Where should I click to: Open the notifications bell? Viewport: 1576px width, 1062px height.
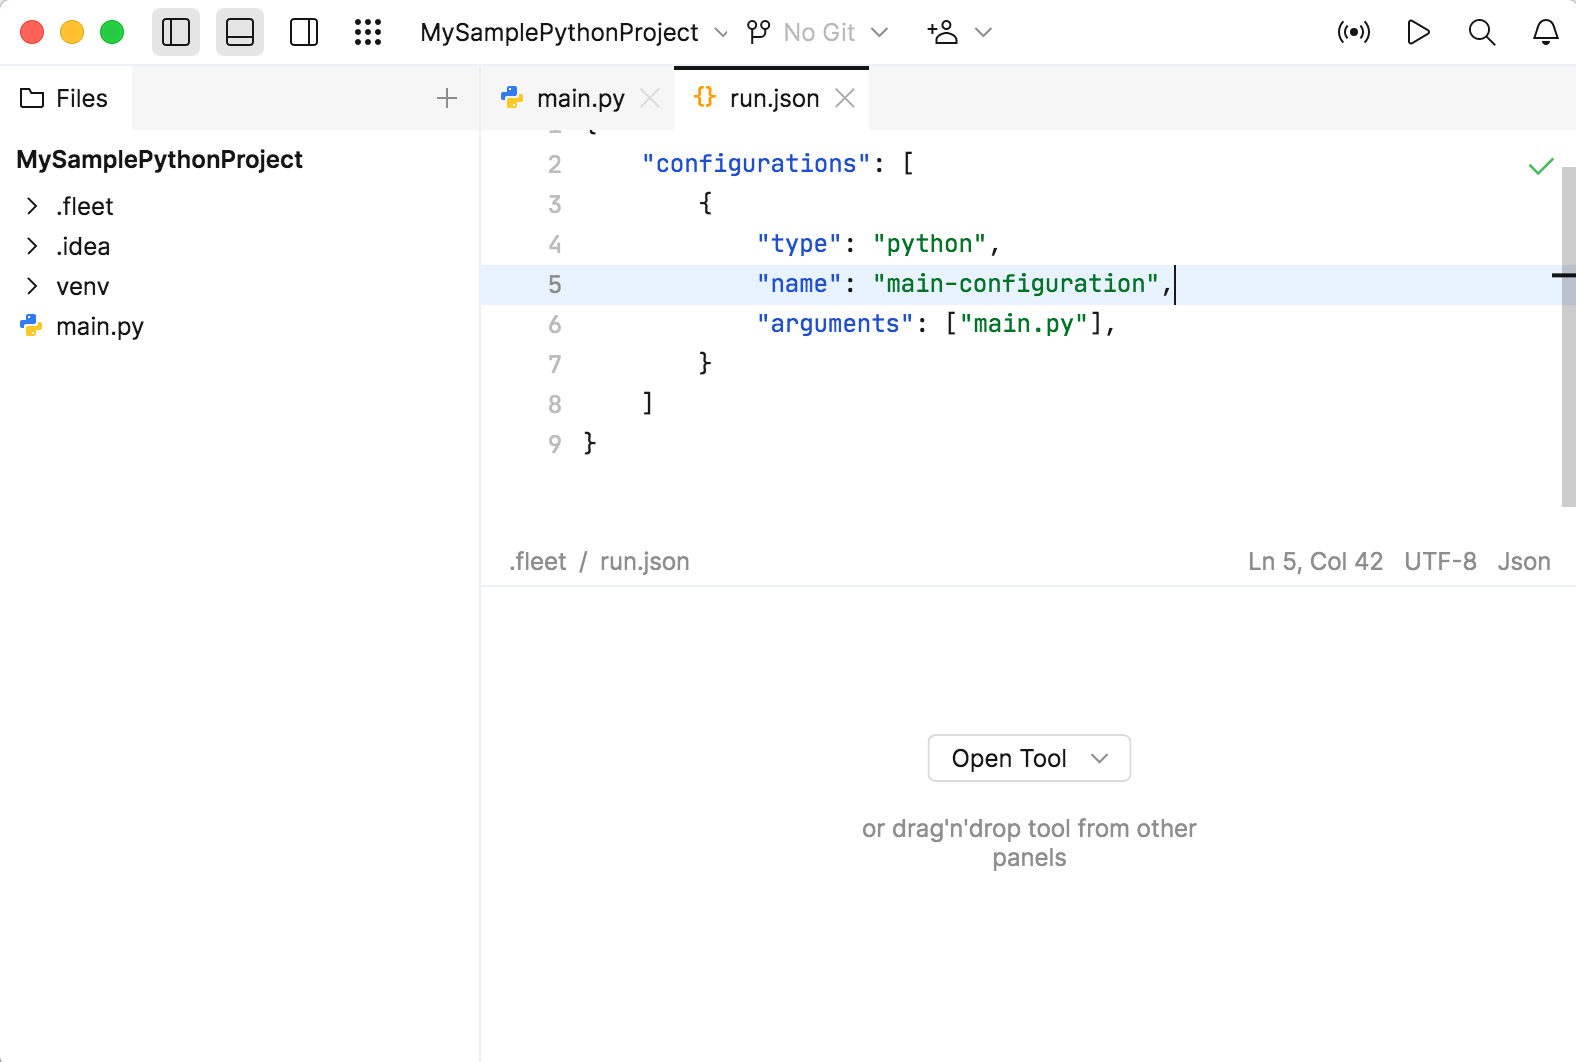[1545, 32]
